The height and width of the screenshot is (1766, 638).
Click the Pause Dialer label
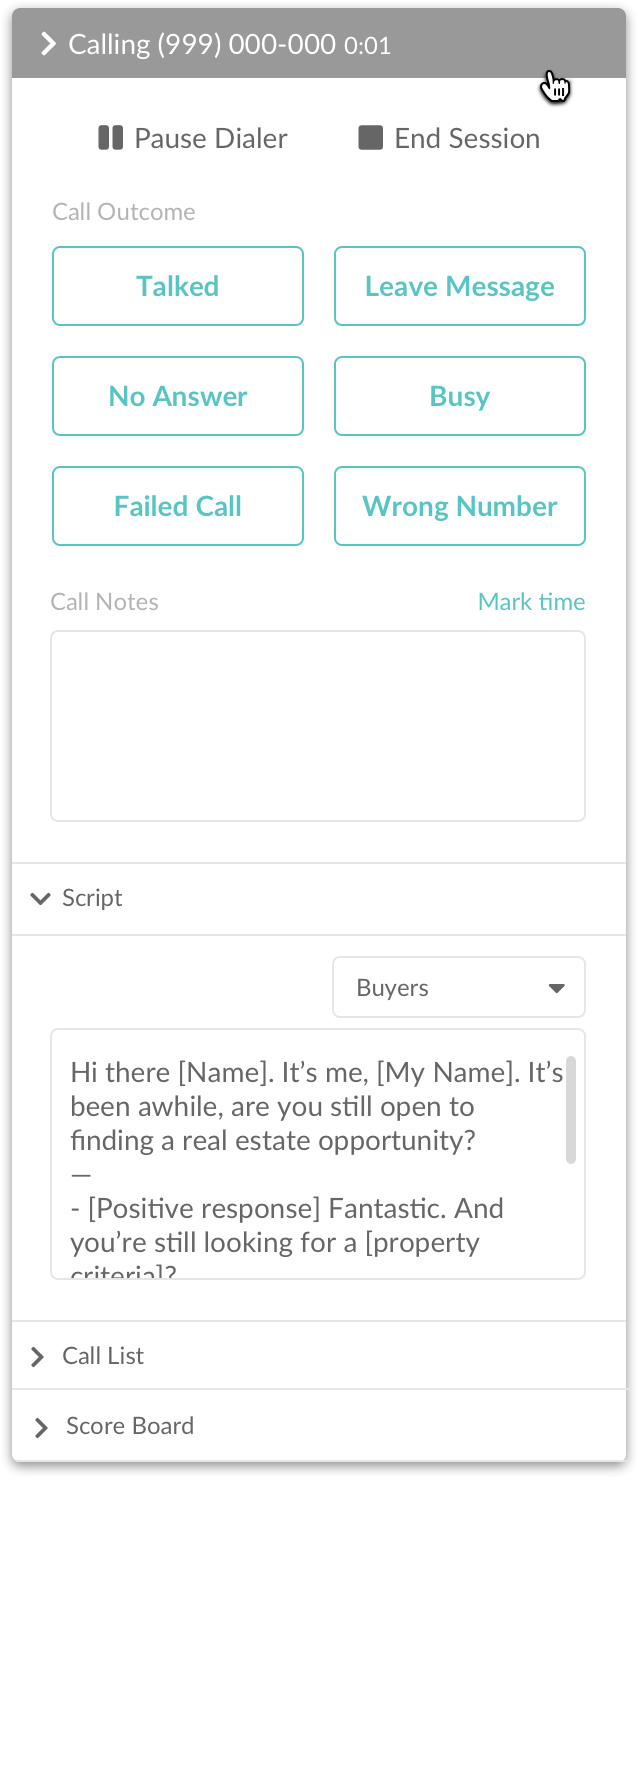coord(211,138)
